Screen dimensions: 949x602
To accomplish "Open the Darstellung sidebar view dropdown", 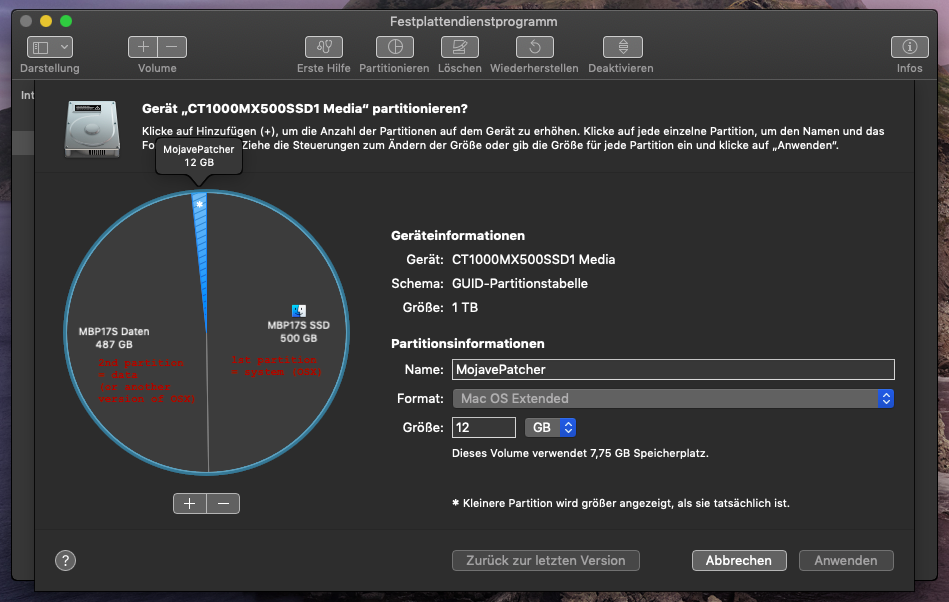I will (x=50, y=47).
